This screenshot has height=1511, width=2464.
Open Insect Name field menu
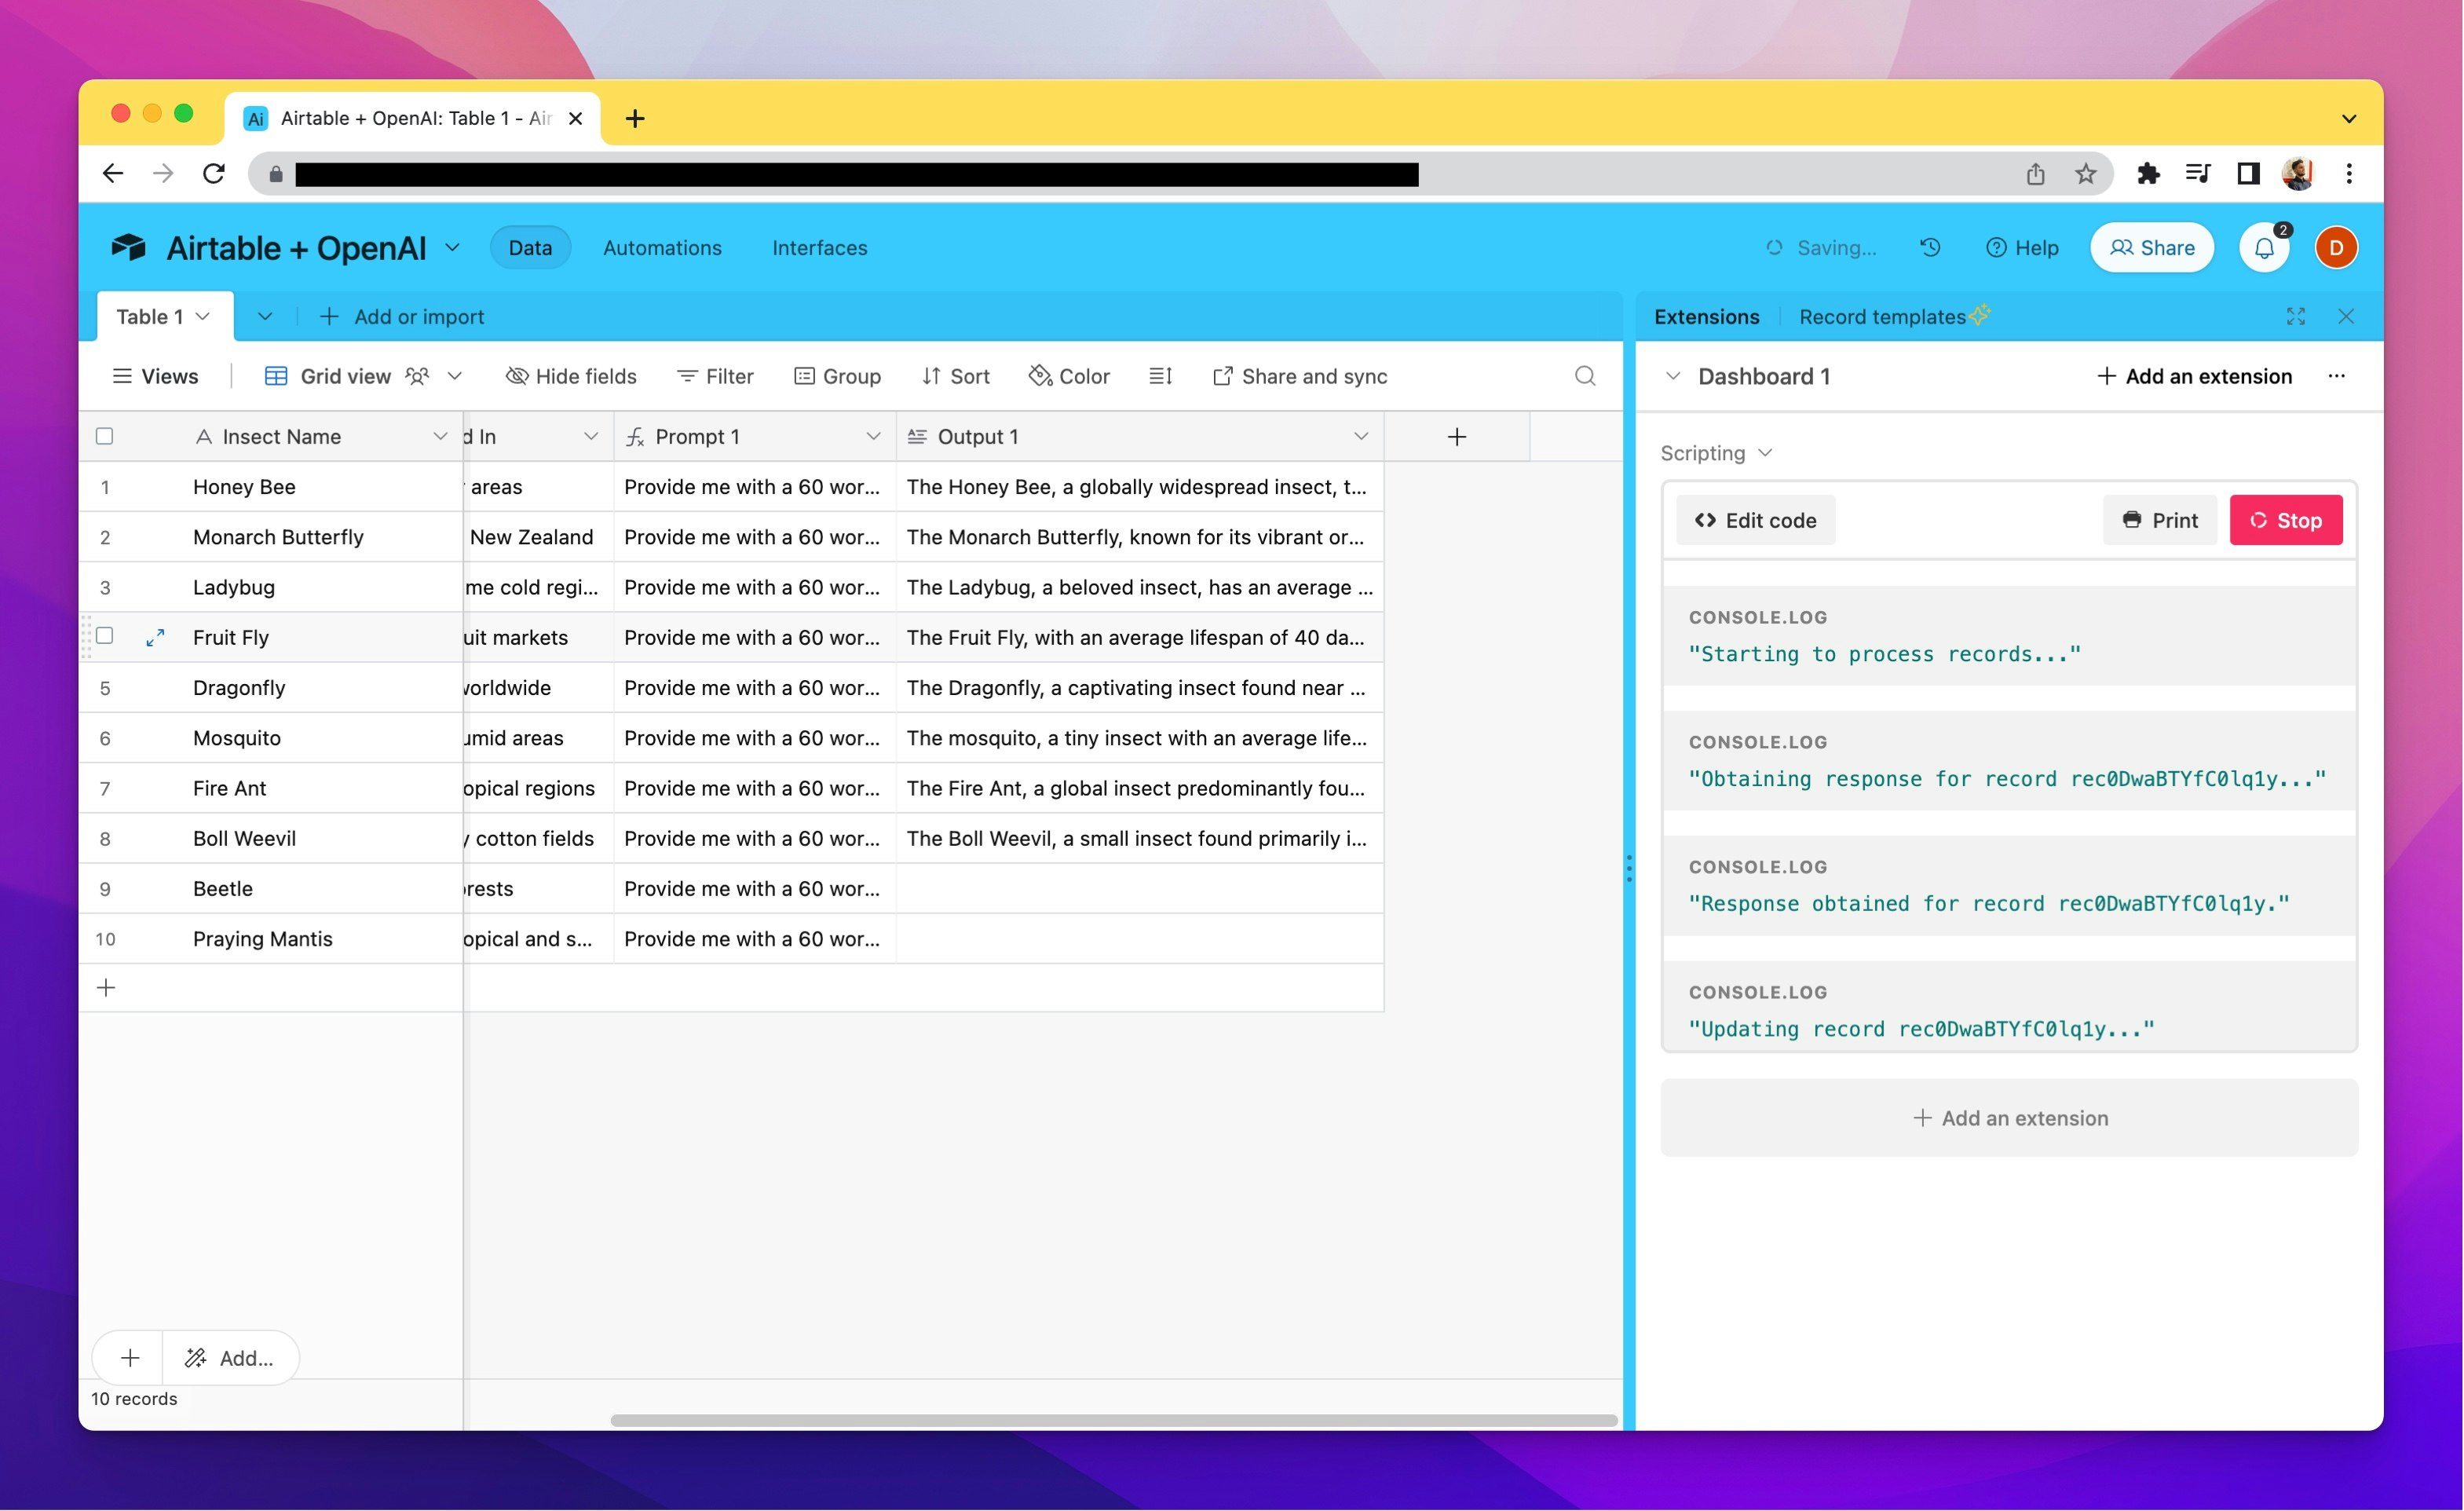click(439, 436)
